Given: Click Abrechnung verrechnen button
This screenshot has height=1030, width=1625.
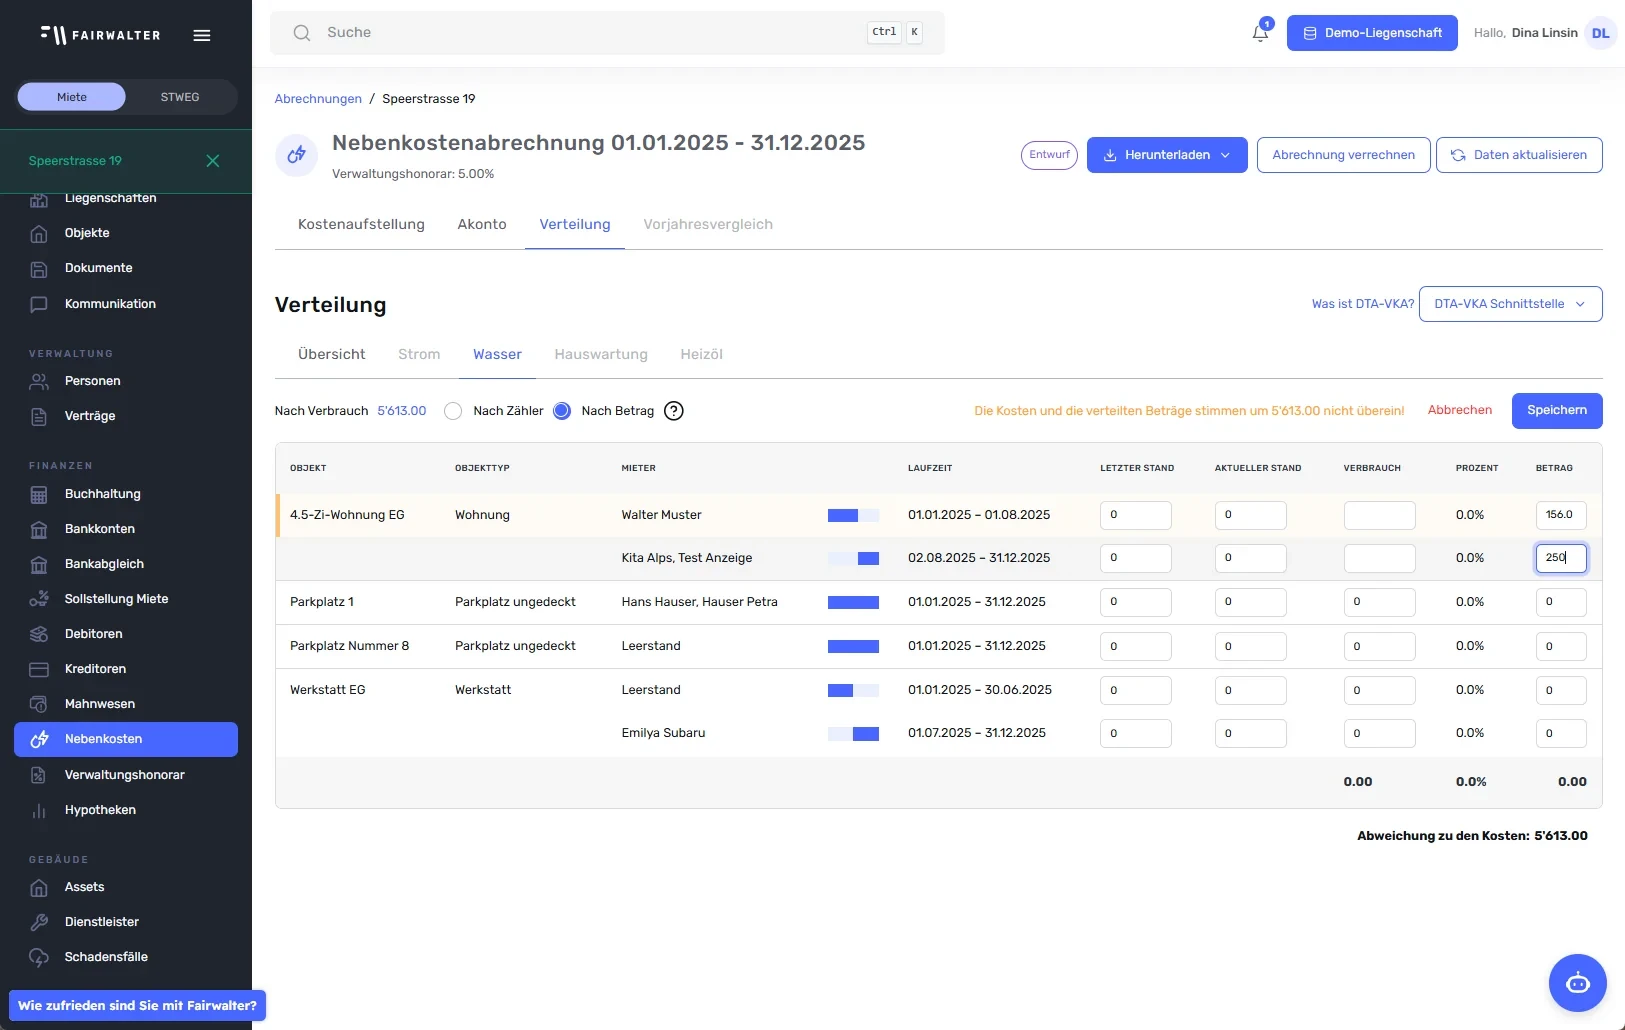Looking at the screenshot, I should (x=1344, y=155).
